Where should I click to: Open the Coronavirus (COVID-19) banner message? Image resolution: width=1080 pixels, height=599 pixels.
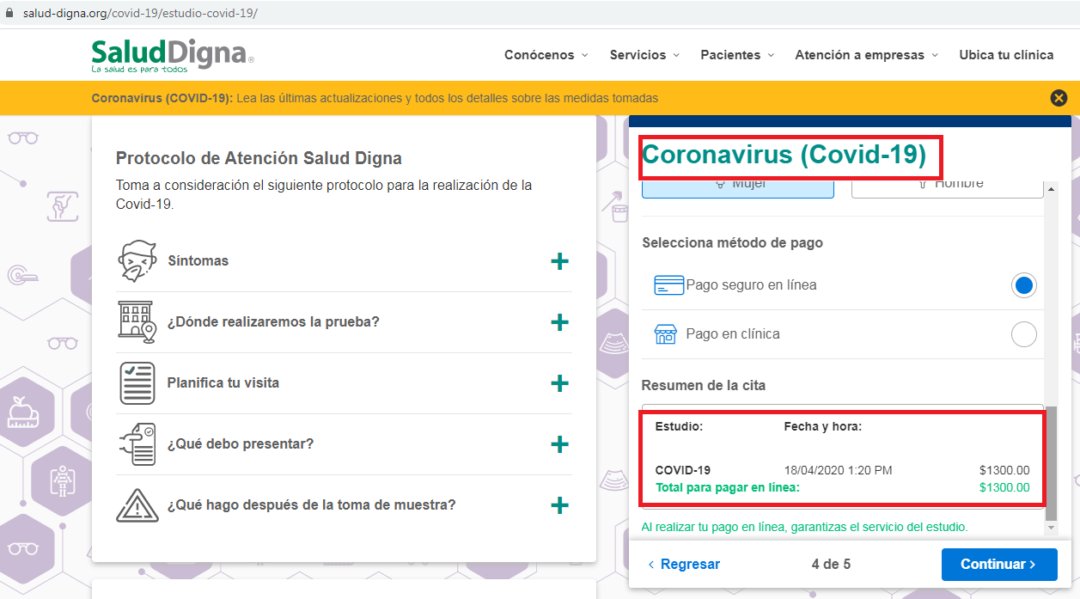pyautogui.click(x=375, y=98)
